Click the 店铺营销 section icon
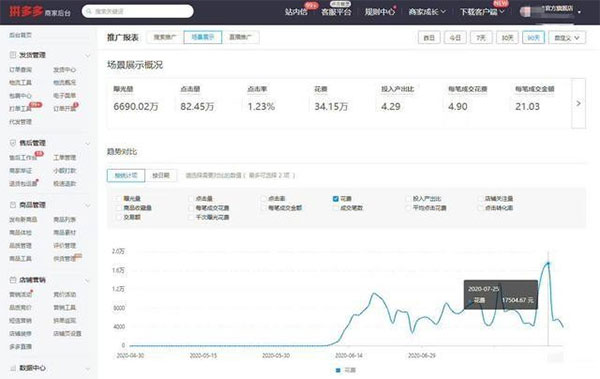 13,280
